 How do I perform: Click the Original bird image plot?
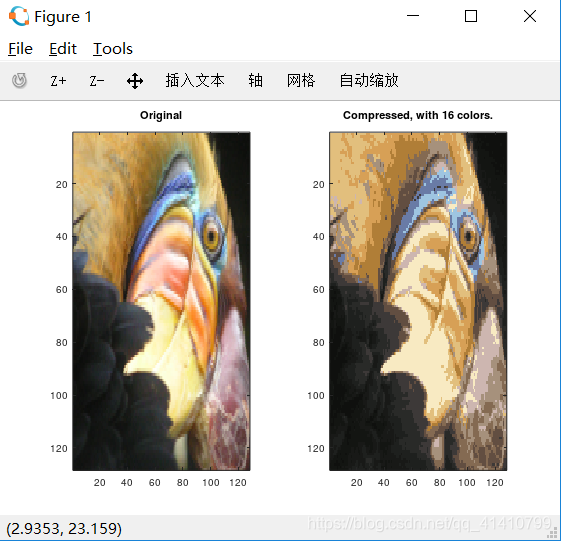(161, 301)
